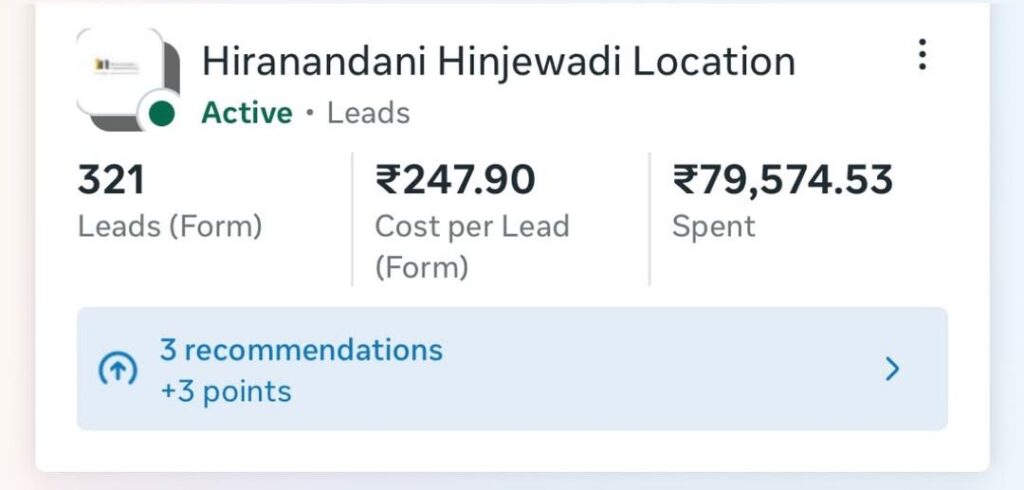Select the 321 leads count
Image resolution: width=1024 pixels, height=490 pixels.
[x=111, y=180]
